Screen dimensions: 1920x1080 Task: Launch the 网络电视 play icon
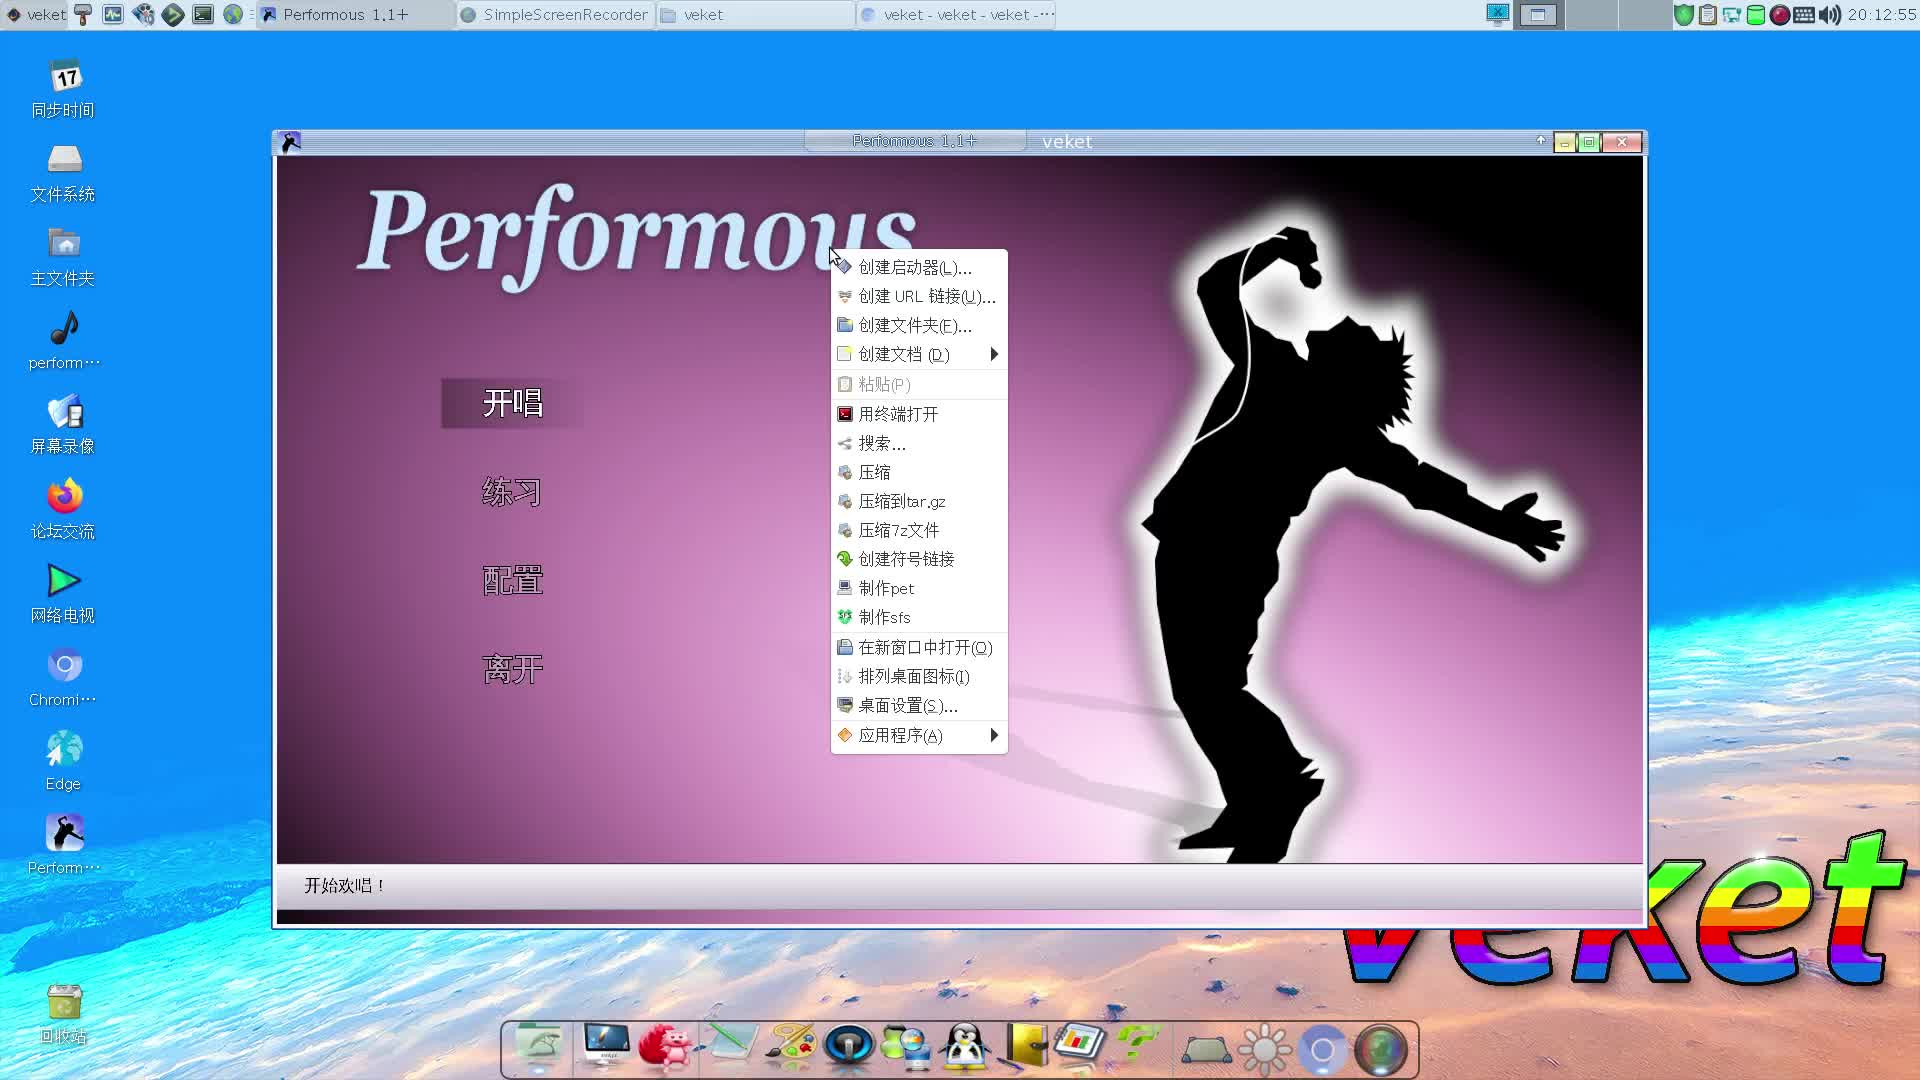pyautogui.click(x=63, y=594)
